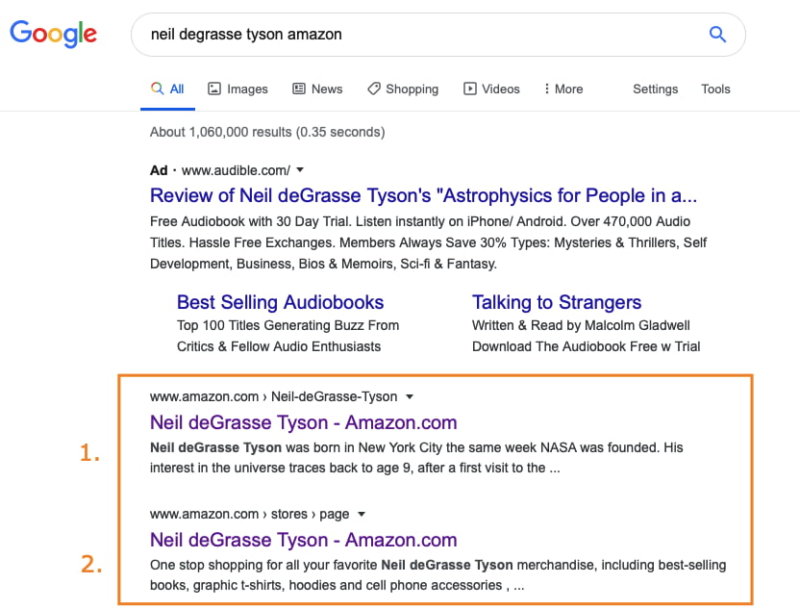The height and width of the screenshot is (609, 800).
Task: Click the Videos tab play icon
Action: click(x=469, y=89)
